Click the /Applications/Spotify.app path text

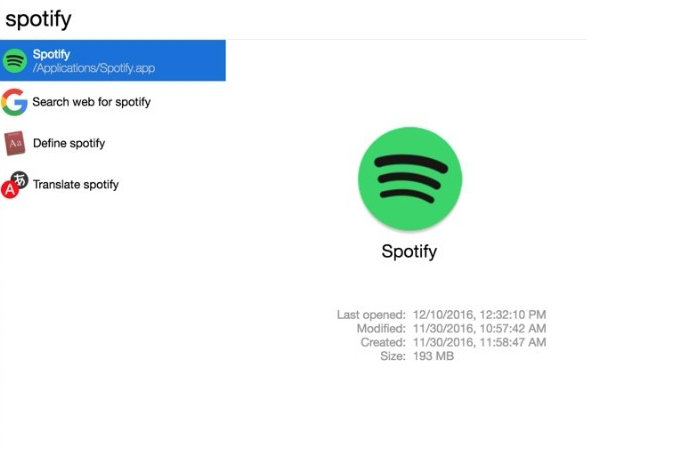point(94,68)
